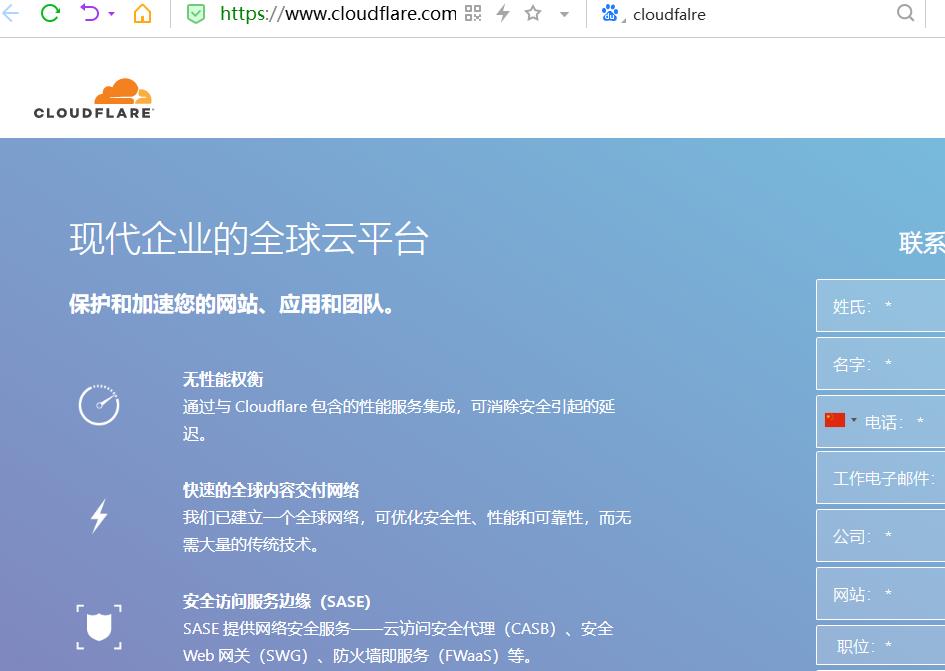The height and width of the screenshot is (671, 945).
Task: Click the magnifier search icon
Action: (x=905, y=13)
